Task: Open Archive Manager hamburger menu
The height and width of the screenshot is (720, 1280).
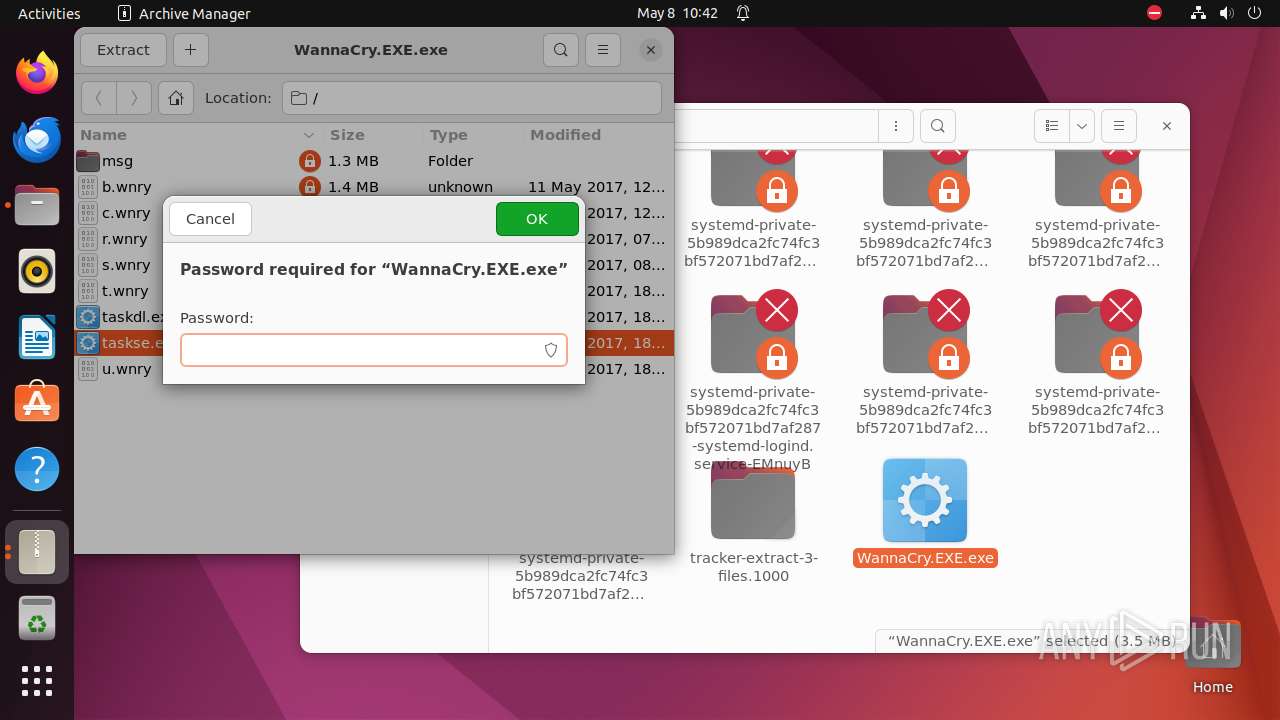Action: tap(602, 50)
